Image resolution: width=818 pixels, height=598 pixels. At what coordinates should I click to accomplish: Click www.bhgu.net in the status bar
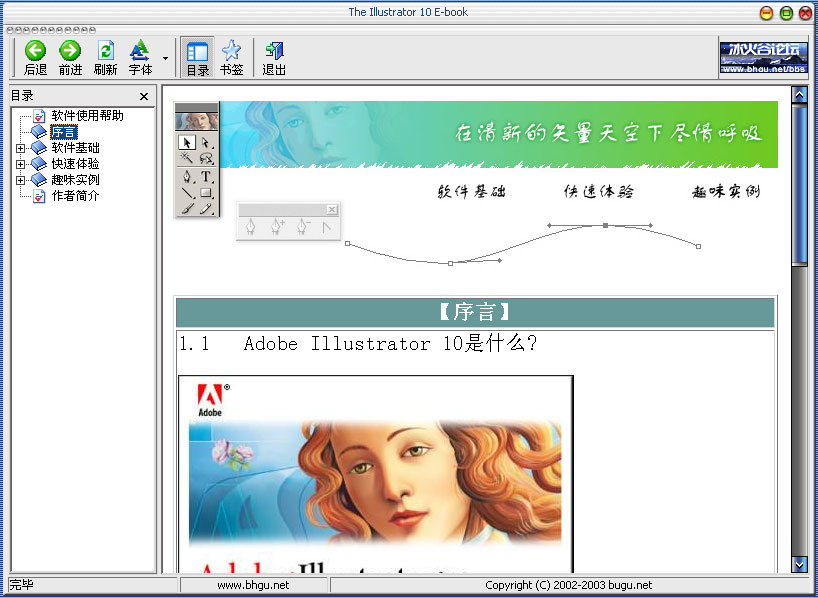[x=254, y=585]
